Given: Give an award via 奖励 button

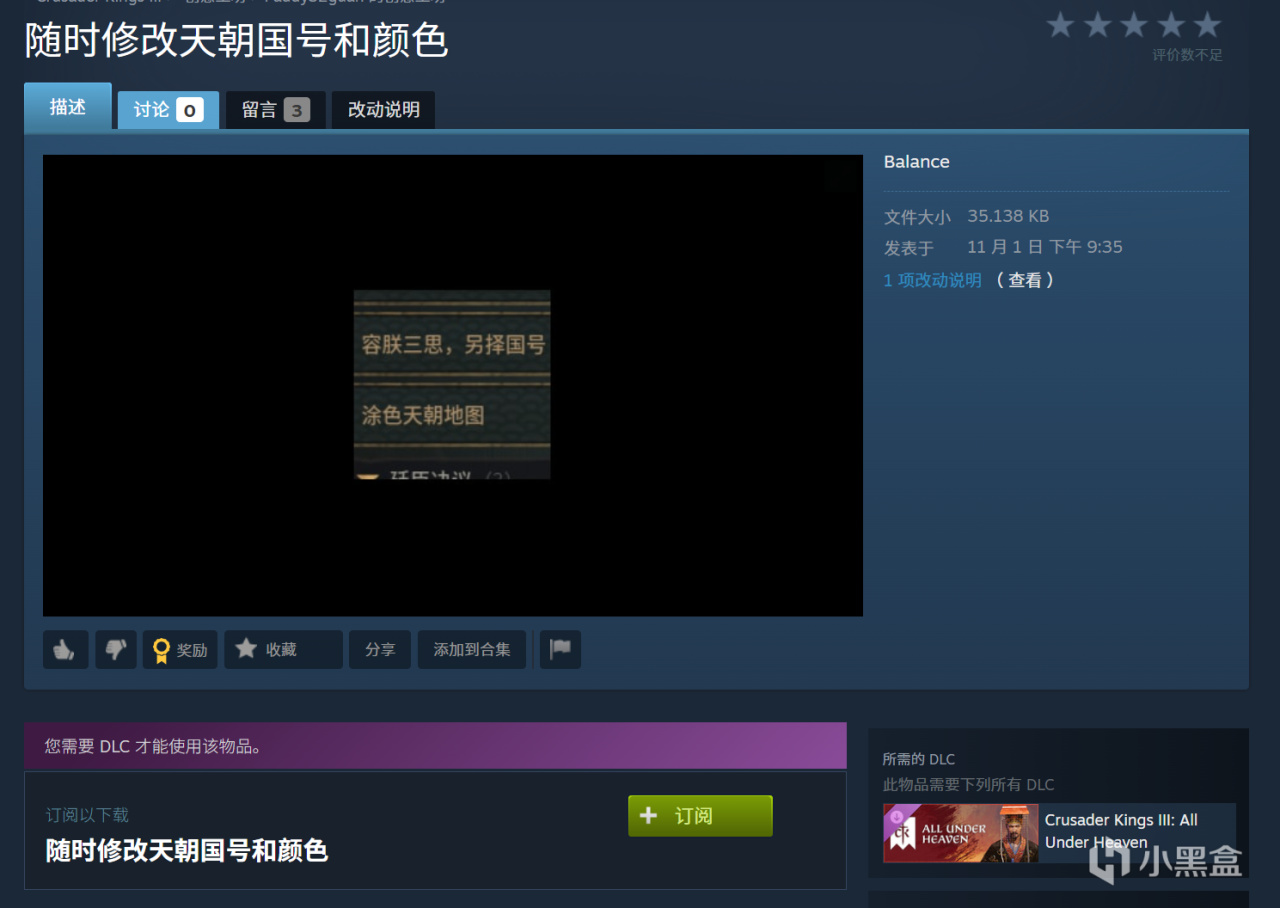Looking at the screenshot, I should [180, 650].
